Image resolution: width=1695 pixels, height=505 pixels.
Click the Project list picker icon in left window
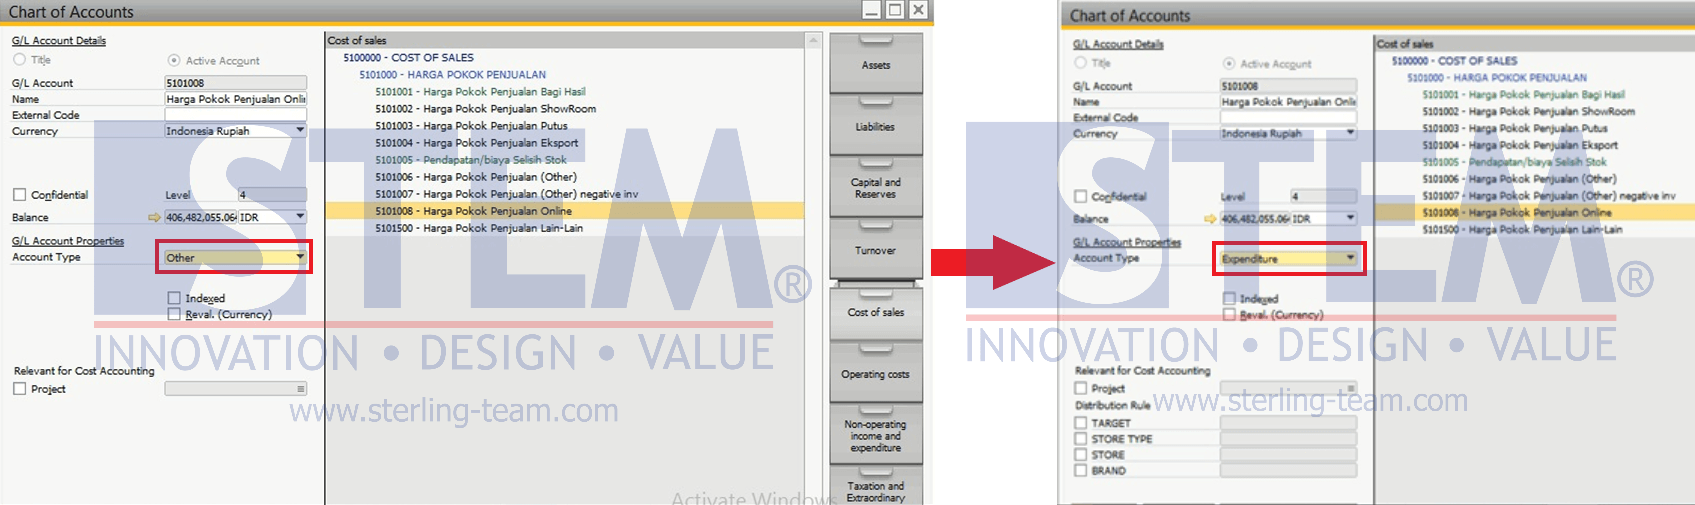click(300, 389)
